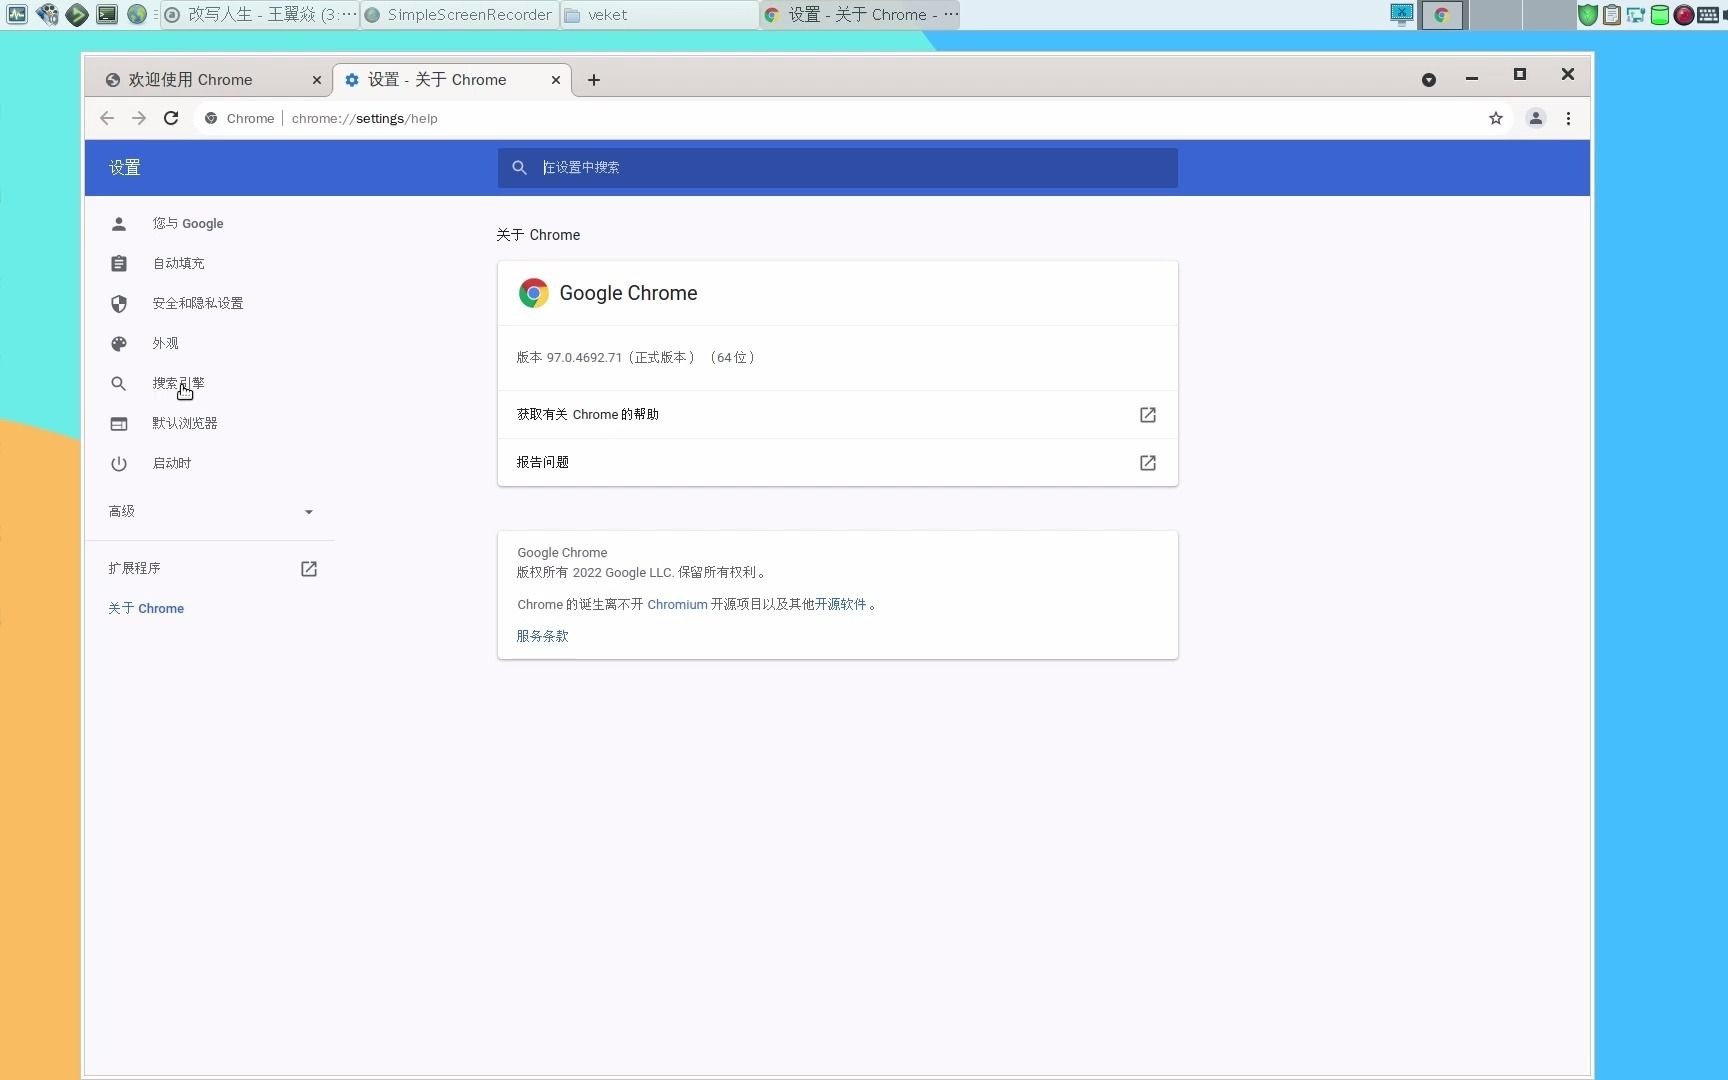Bookmark this page with the star icon
Screen dimensions: 1728x1080
click(1496, 118)
